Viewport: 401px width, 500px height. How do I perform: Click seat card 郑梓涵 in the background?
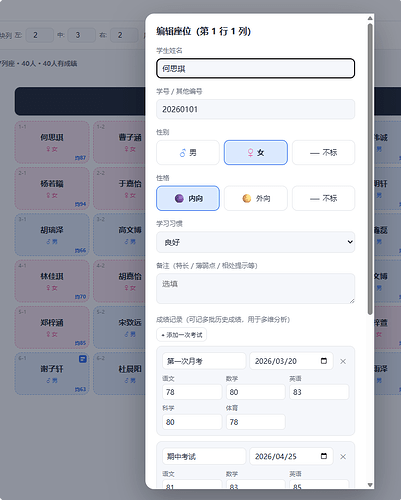52,328
